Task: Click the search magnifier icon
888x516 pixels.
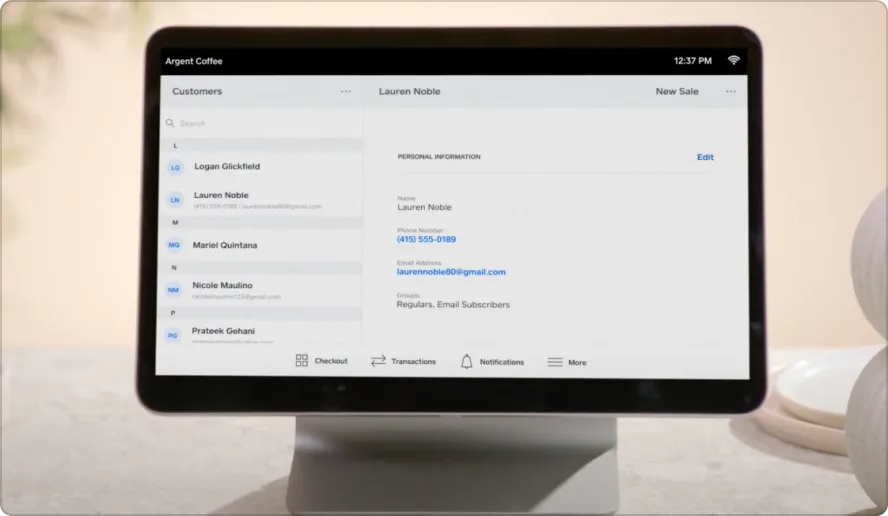Action: [170, 123]
